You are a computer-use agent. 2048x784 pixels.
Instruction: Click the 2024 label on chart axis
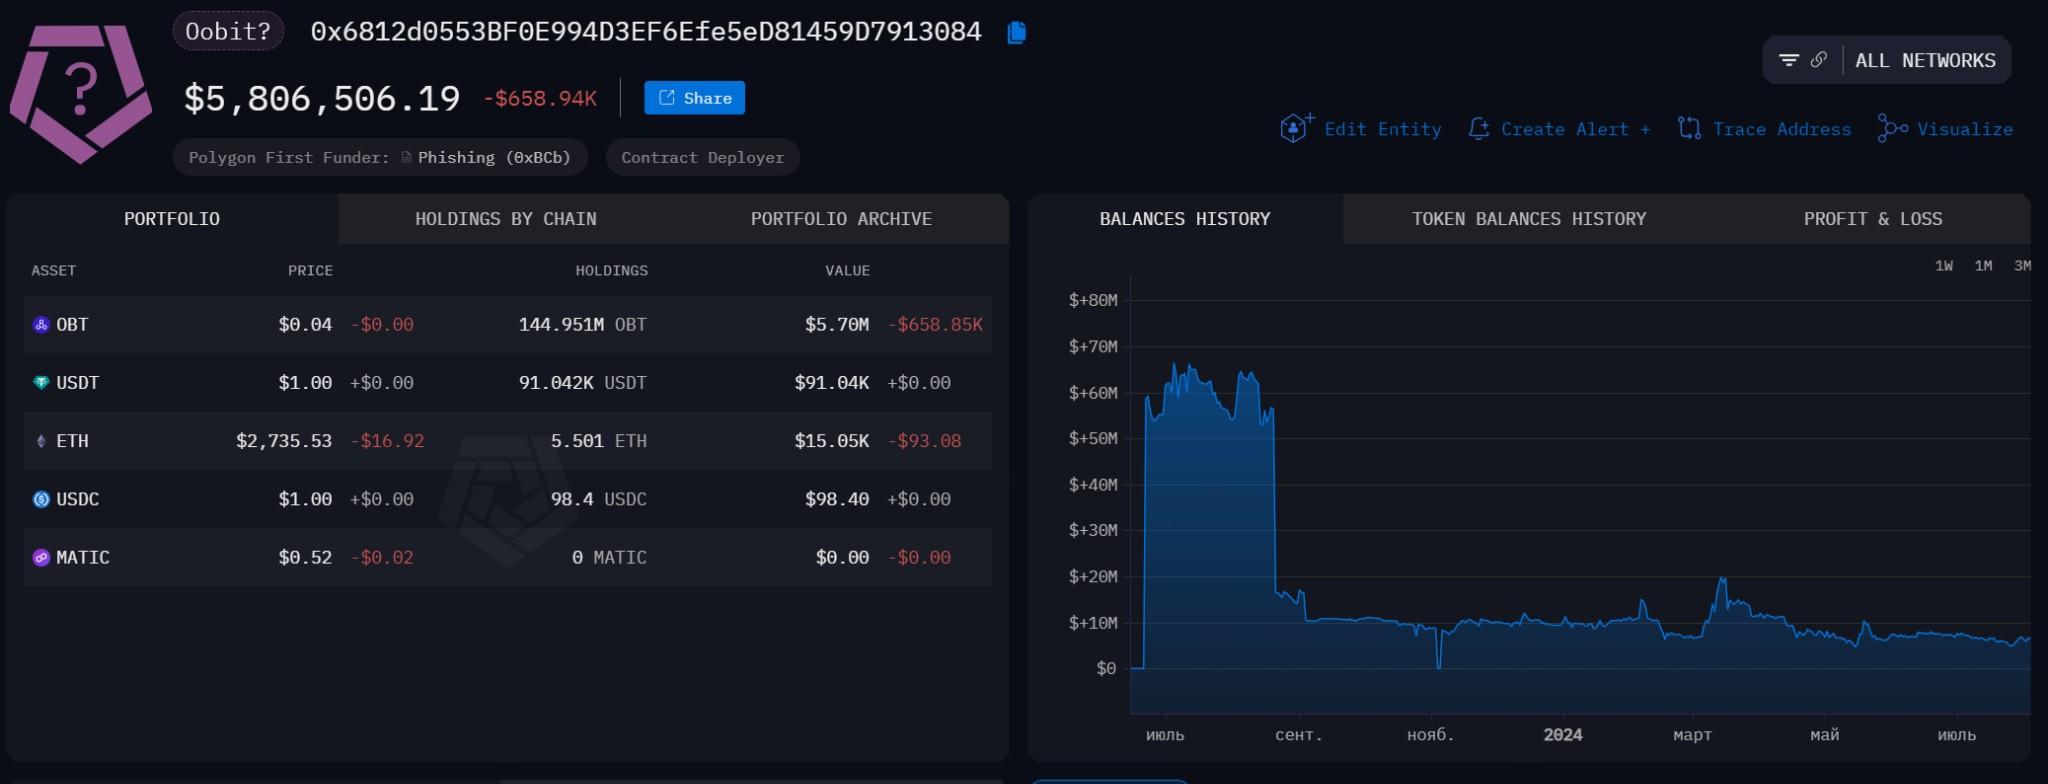coord(1563,735)
